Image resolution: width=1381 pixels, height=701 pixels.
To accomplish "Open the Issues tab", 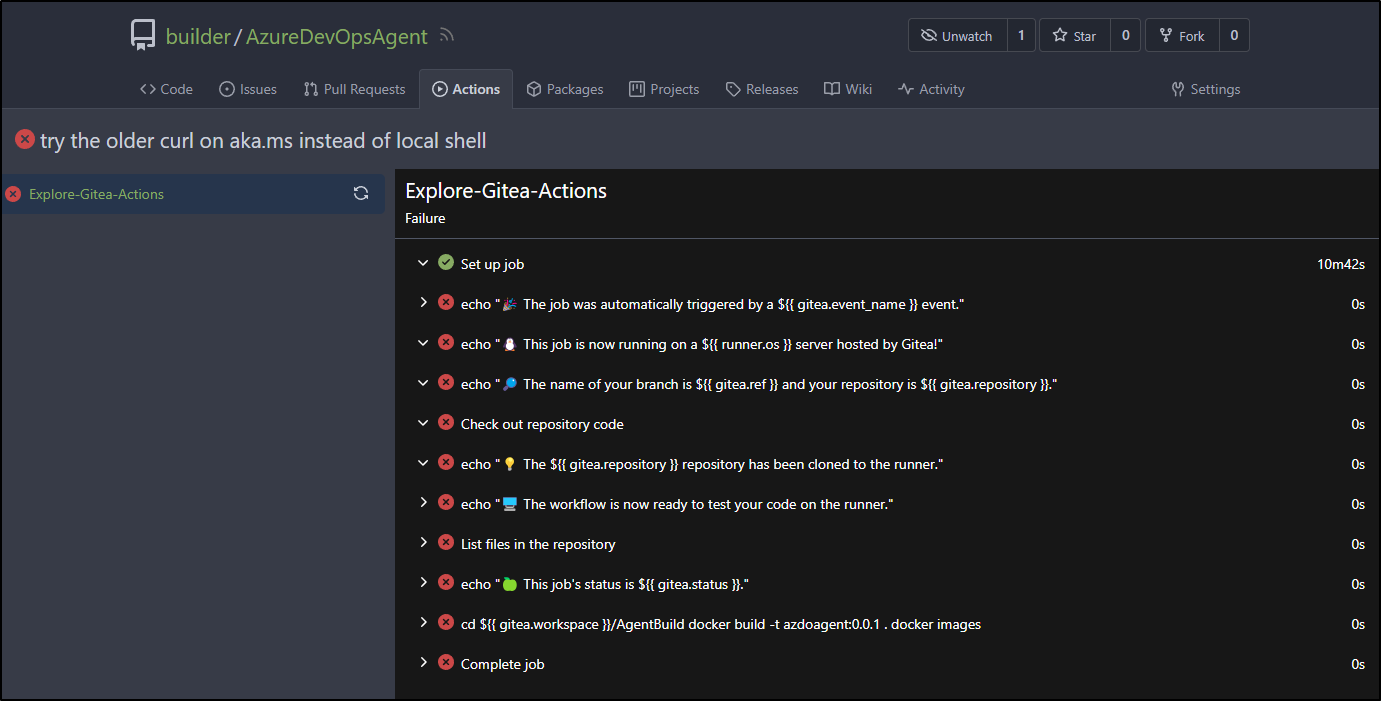I will [x=248, y=89].
